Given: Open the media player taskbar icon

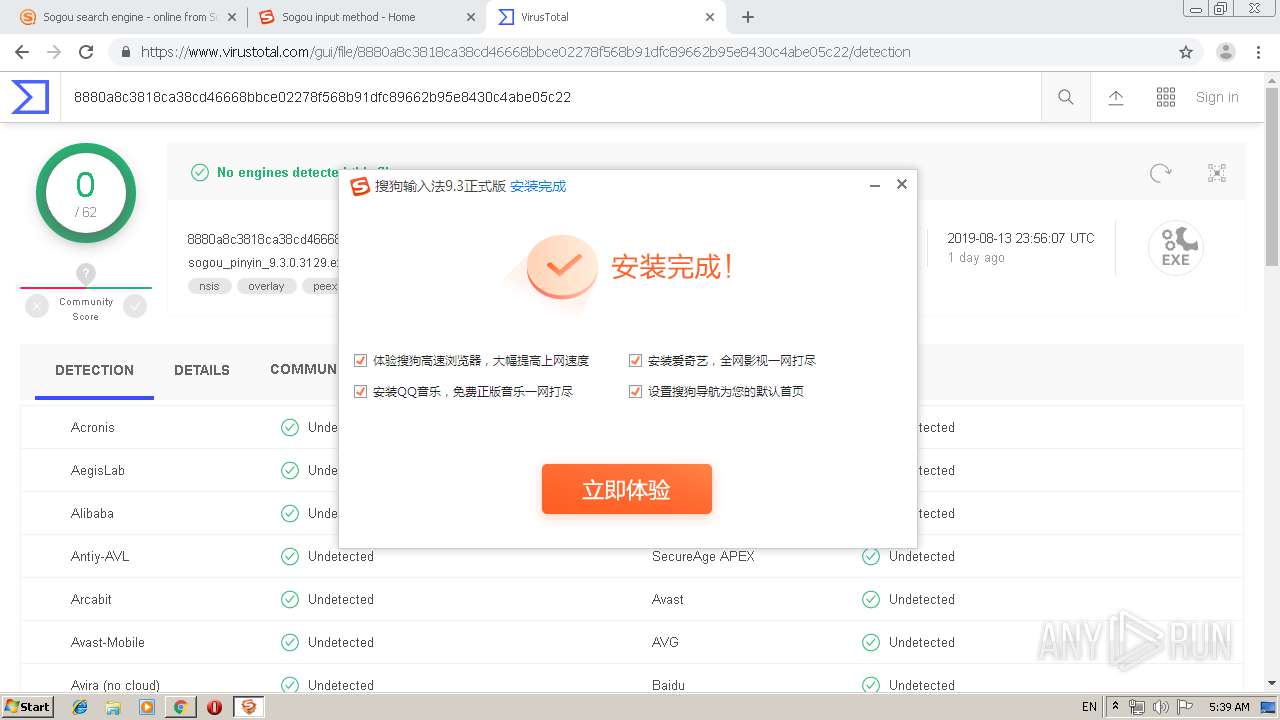Looking at the screenshot, I should pos(147,707).
